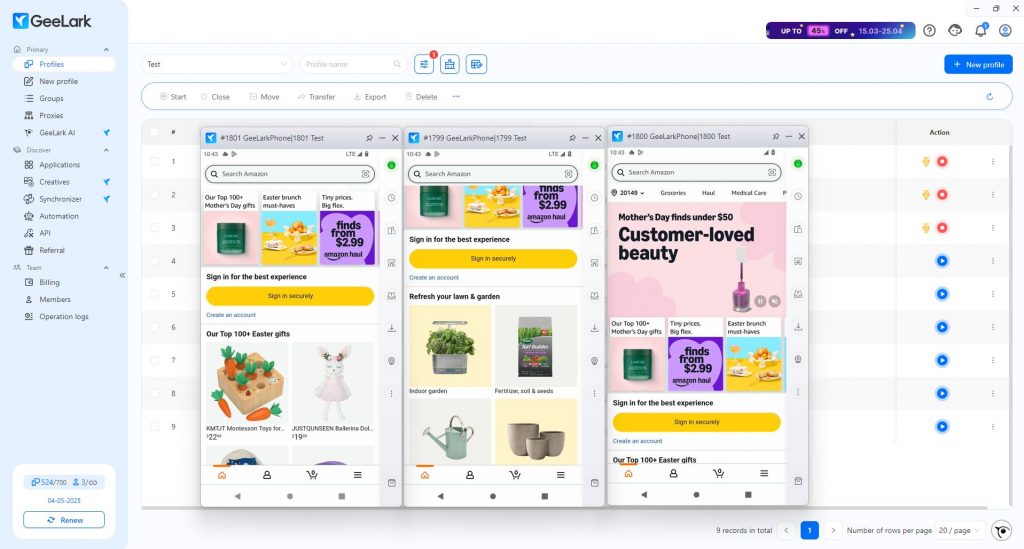This screenshot has height=549, width=1024.
Task: Tap the Amazon account icon in #1799 phone
Action: pyautogui.click(x=470, y=475)
